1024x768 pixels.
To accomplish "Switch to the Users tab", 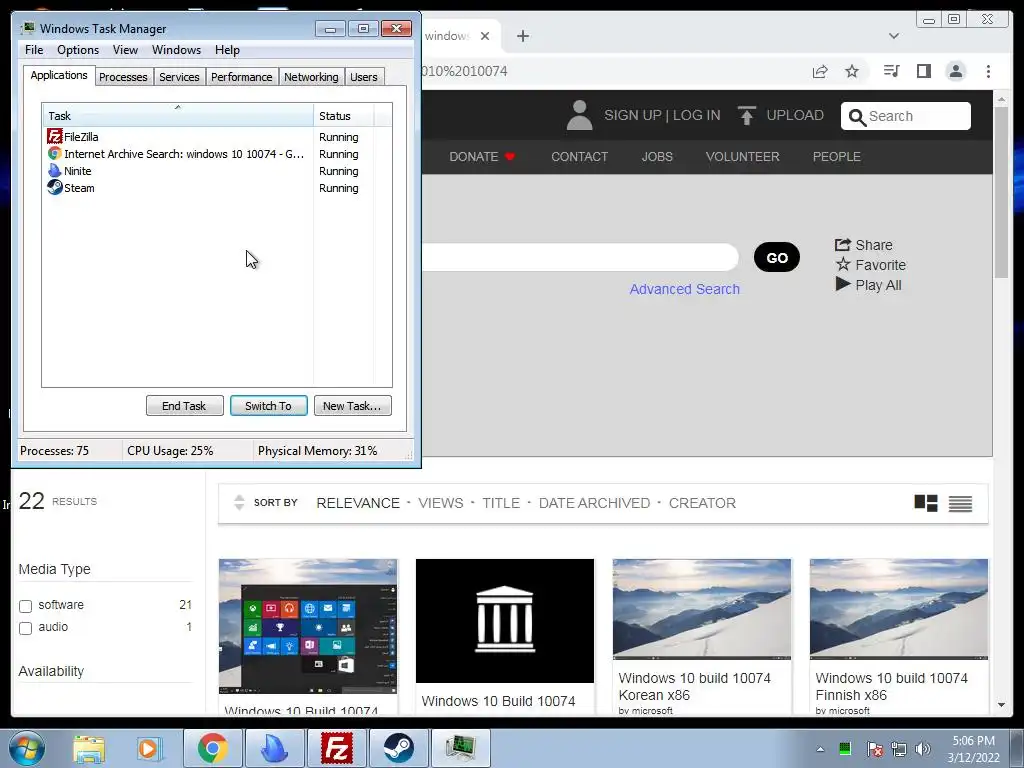I will (364, 77).
